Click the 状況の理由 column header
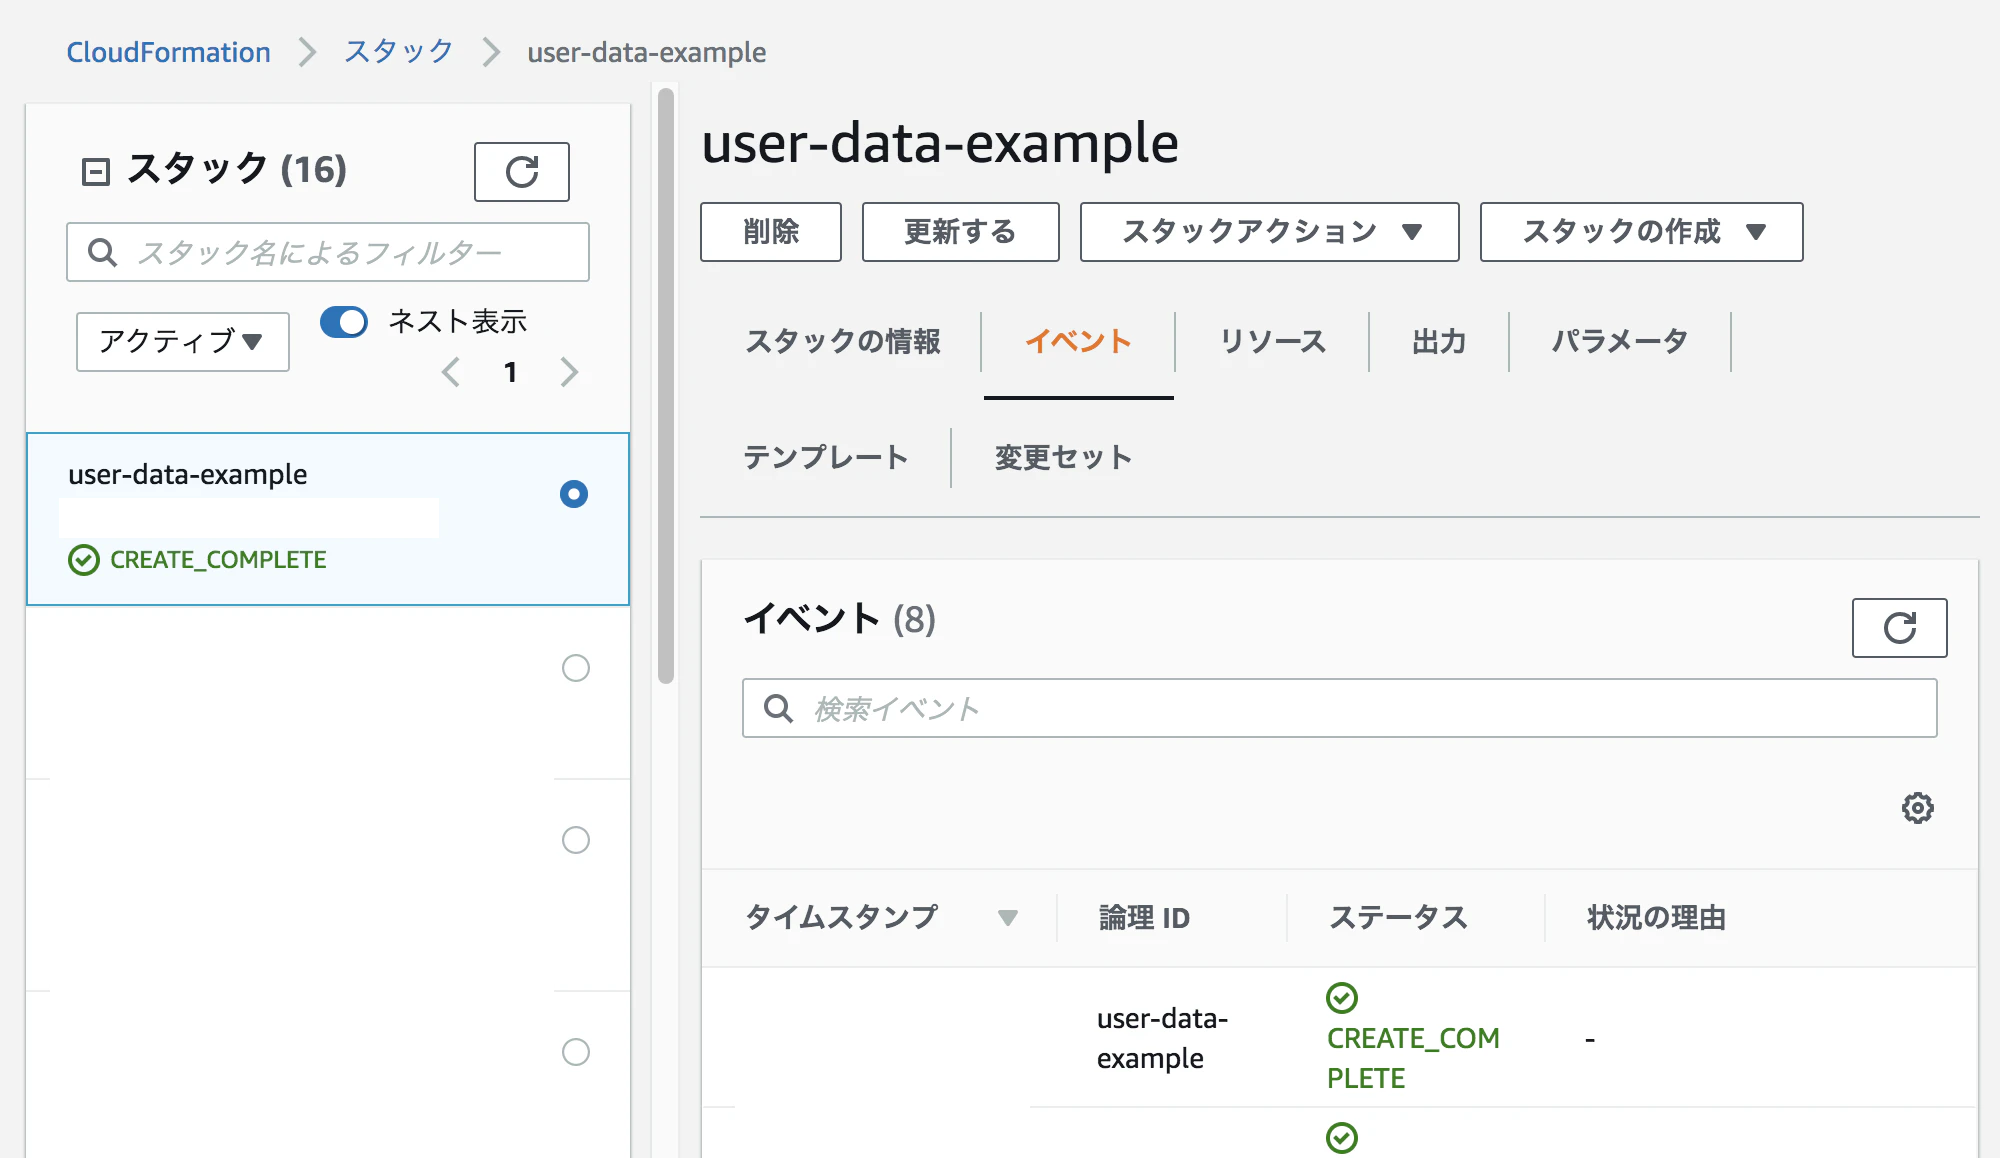The width and height of the screenshot is (2000, 1158). click(x=1656, y=917)
